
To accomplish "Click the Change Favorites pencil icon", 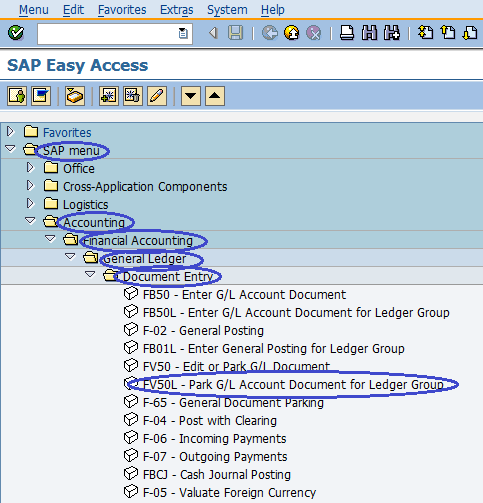I will point(157,96).
